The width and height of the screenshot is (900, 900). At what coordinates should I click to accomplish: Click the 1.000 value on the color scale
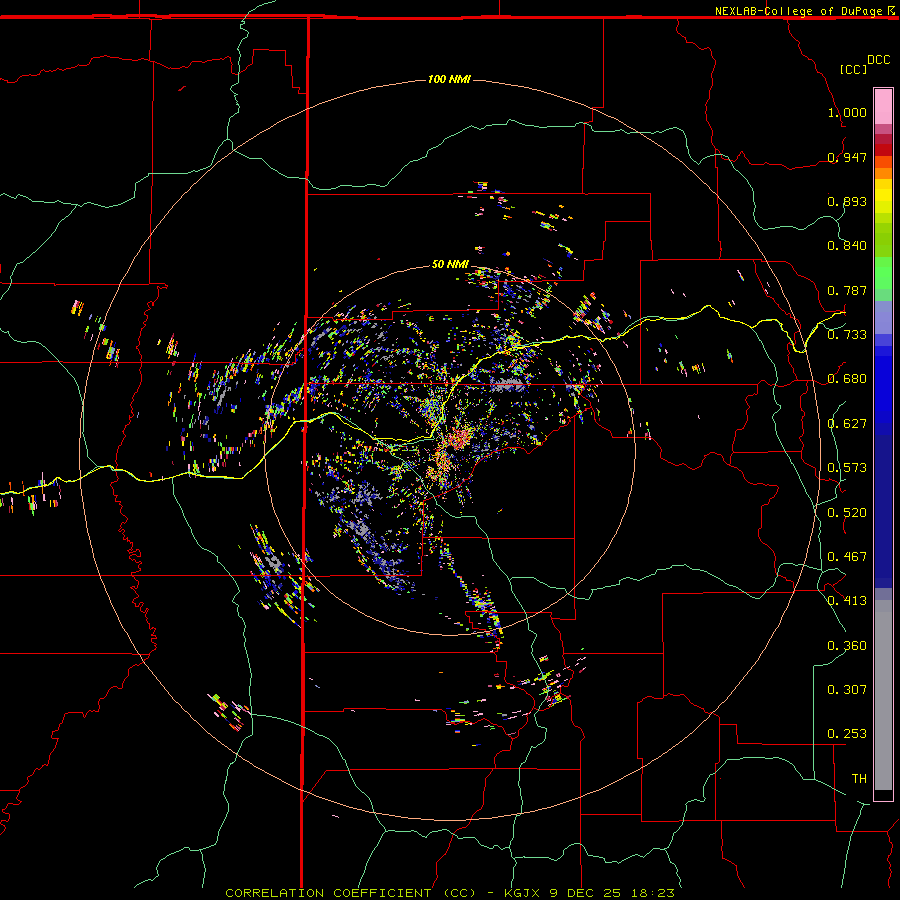coord(847,112)
